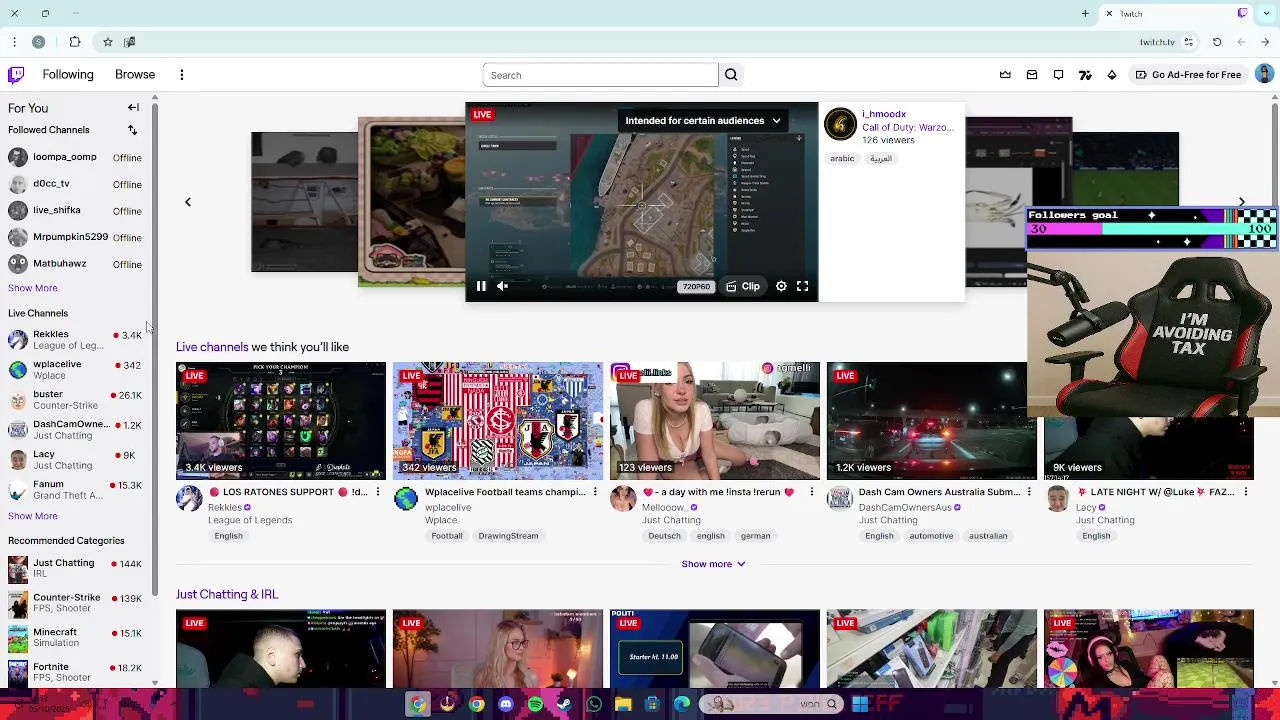Create a Clip of the stream
This screenshot has height=720, width=1280.
click(x=742, y=287)
